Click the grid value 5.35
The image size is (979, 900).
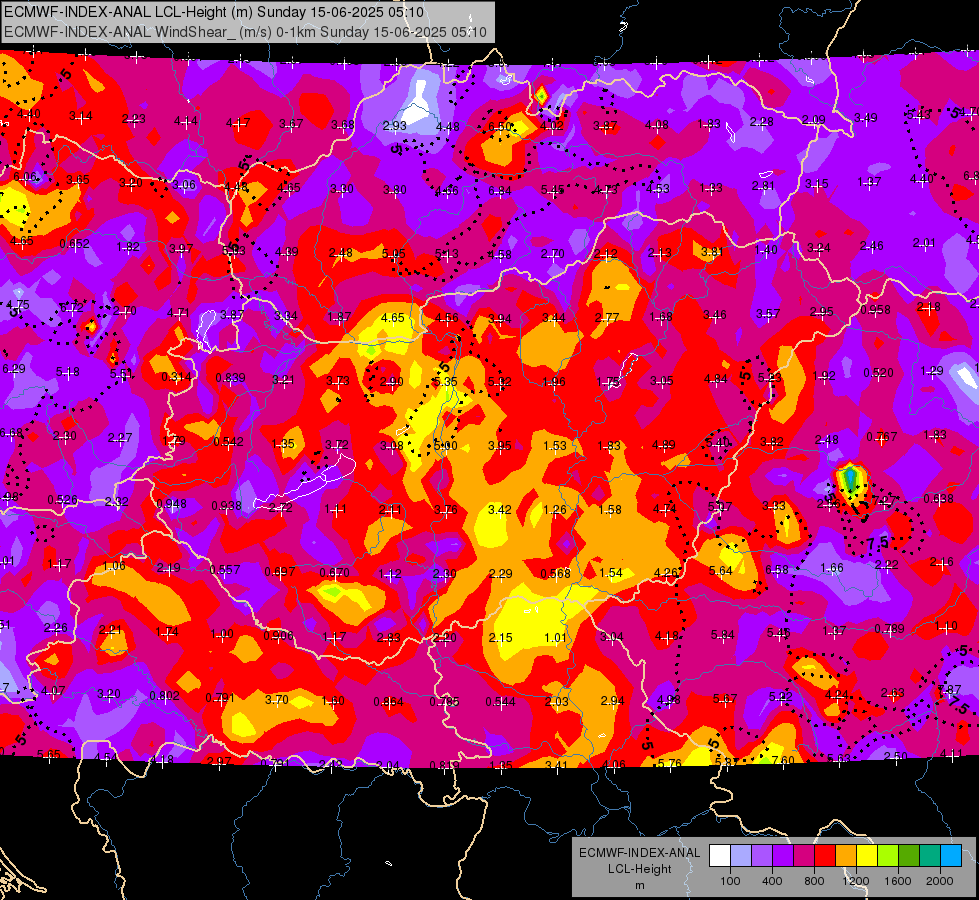[446, 381]
